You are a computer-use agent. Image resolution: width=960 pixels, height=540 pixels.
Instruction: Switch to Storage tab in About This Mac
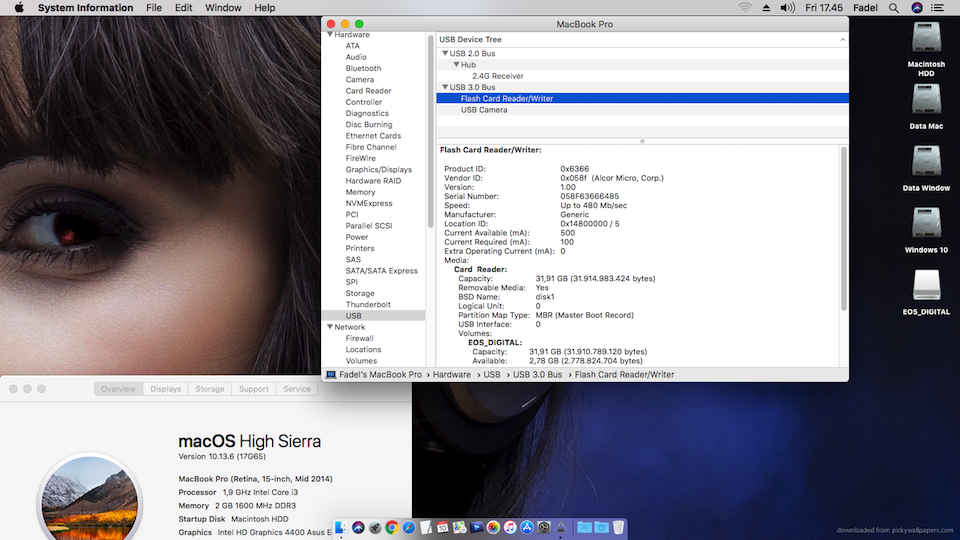click(209, 389)
